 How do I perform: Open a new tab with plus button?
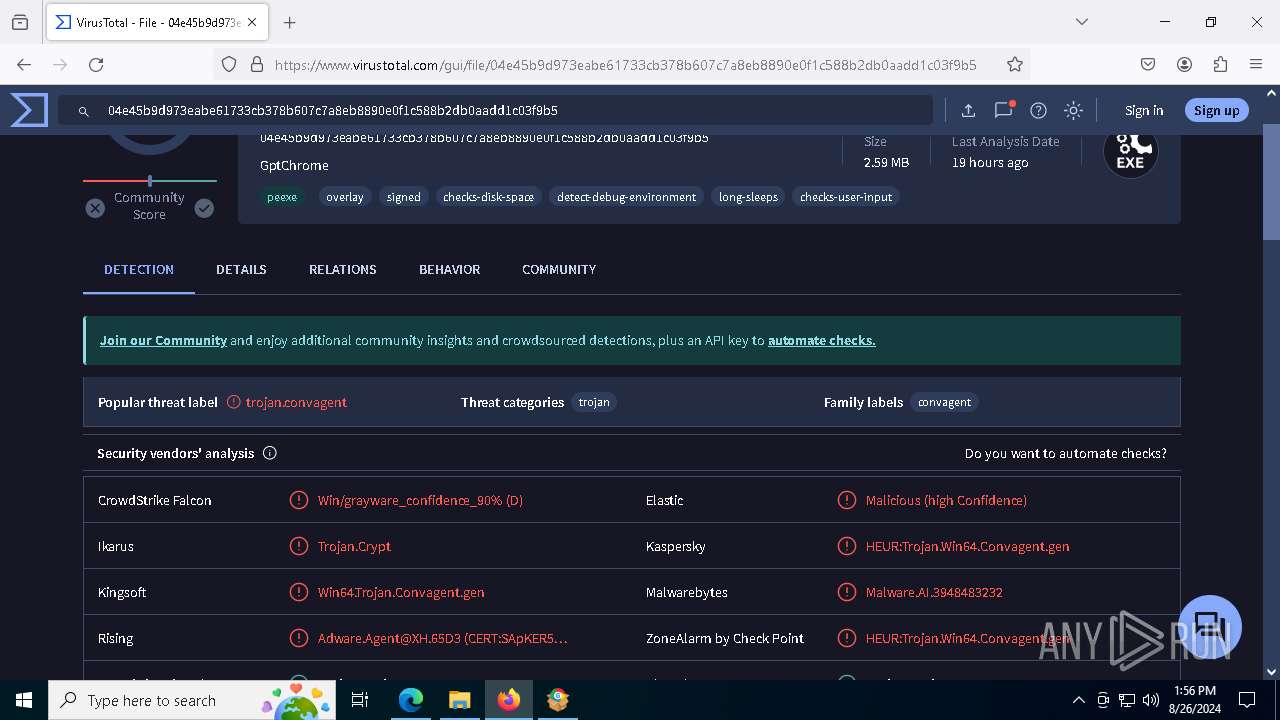pos(289,22)
